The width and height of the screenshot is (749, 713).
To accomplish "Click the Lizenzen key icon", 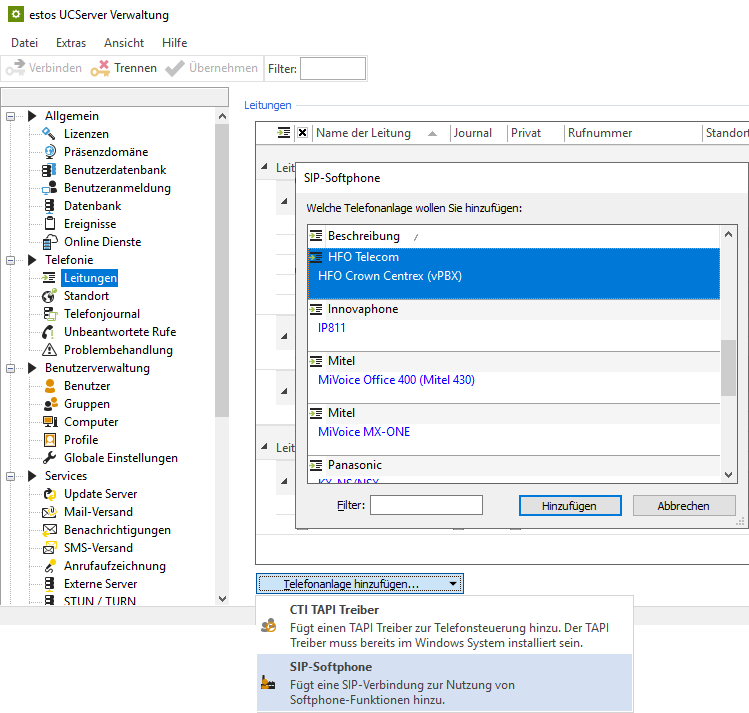I will (x=49, y=134).
